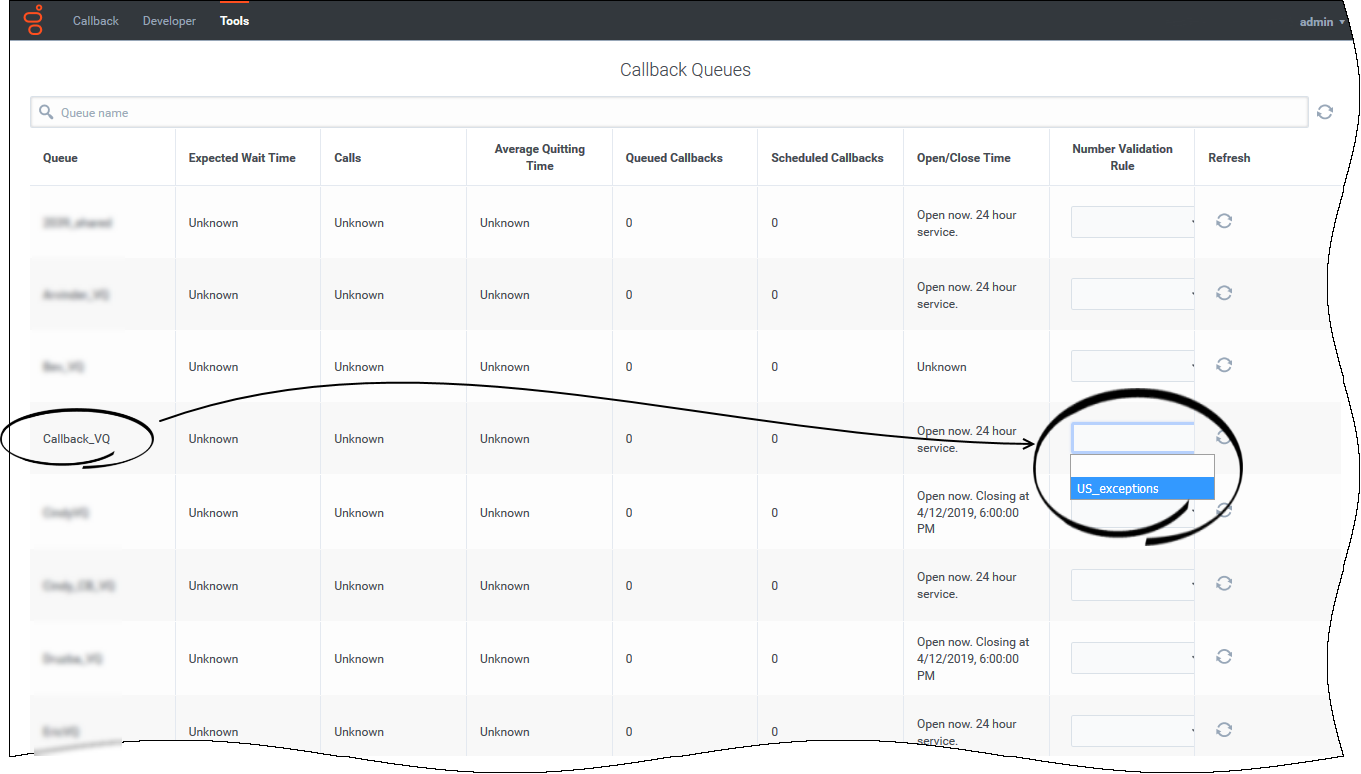Refresh the sixth row with 24 hour service
1361x774 pixels.
(x=1223, y=584)
